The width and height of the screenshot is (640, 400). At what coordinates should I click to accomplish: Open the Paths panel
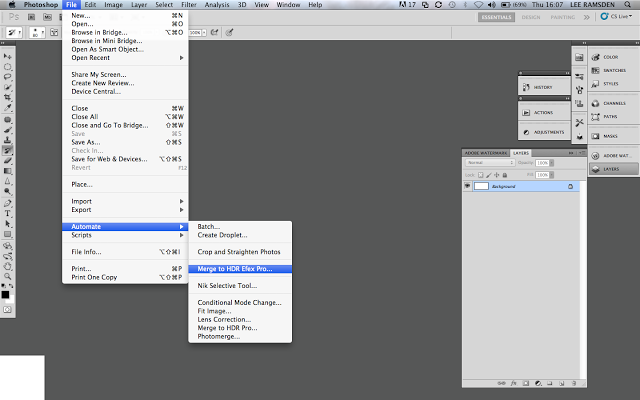pos(613,117)
